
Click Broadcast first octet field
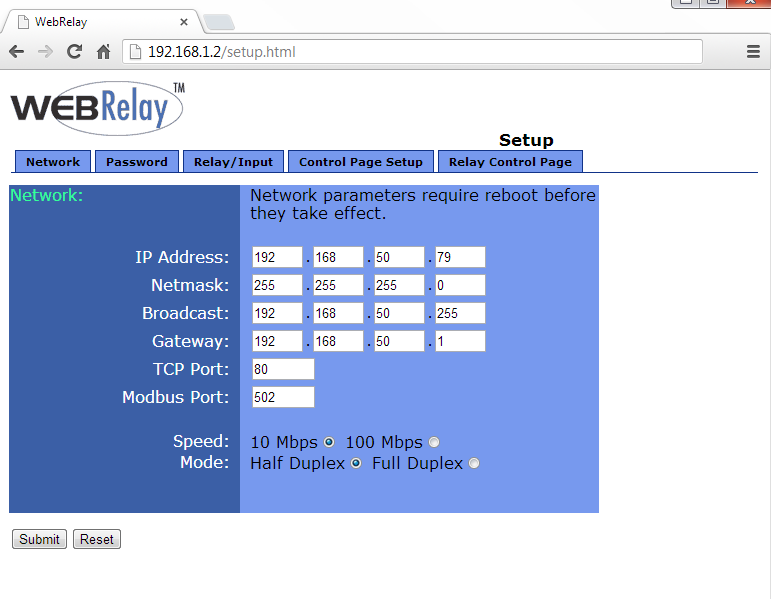(x=277, y=313)
